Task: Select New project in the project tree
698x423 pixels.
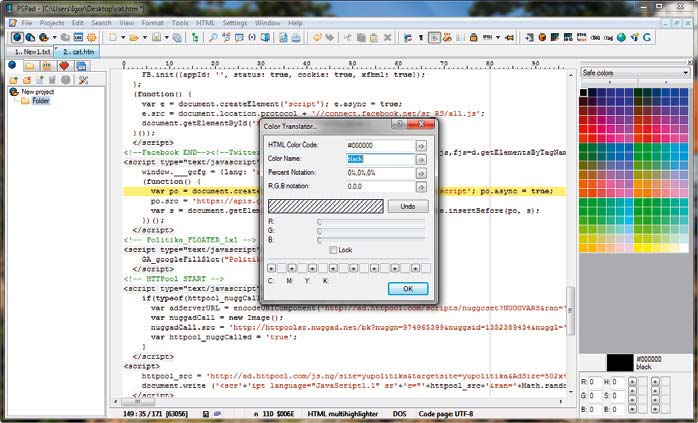Action: tap(37, 92)
